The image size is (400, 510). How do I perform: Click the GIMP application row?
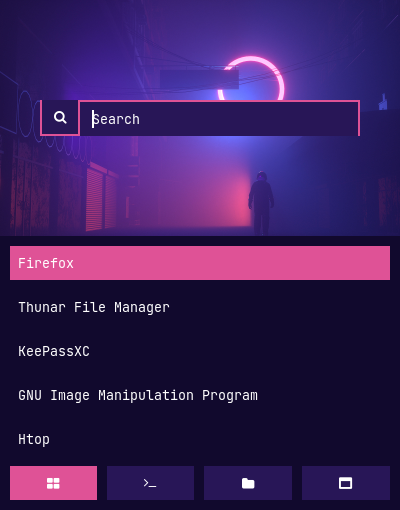(x=200, y=395)
